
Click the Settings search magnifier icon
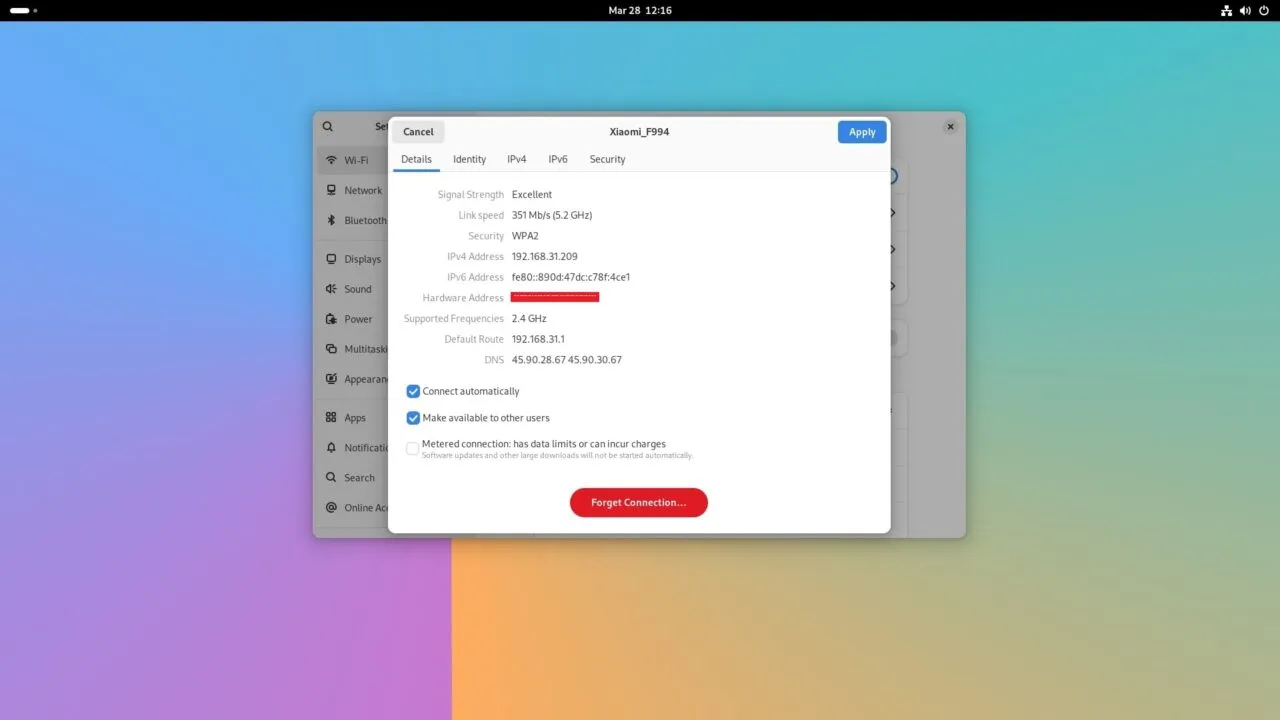click(x=328, y=127)
